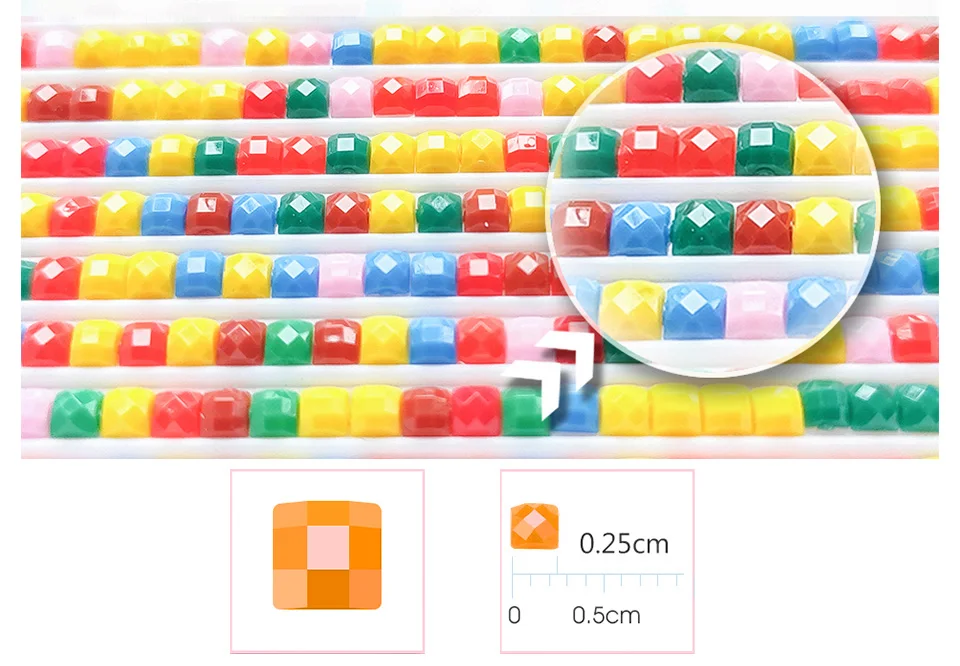This screenshot has width=960, height=666.
Task: Select the large orange square diamond illustration
Action: click(x=327, y=555)
